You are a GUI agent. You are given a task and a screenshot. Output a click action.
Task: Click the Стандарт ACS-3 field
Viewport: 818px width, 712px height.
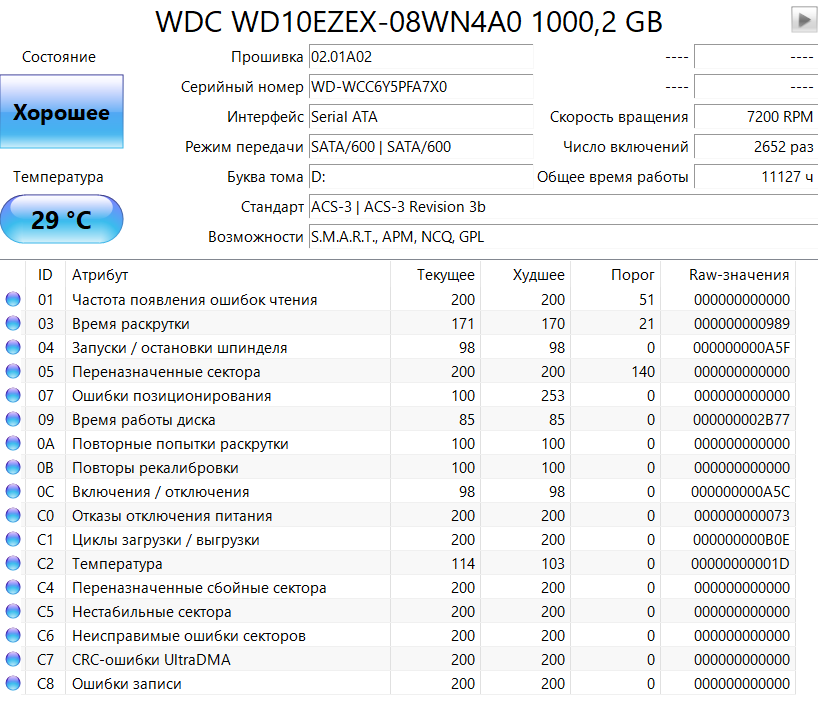[563, 207]
